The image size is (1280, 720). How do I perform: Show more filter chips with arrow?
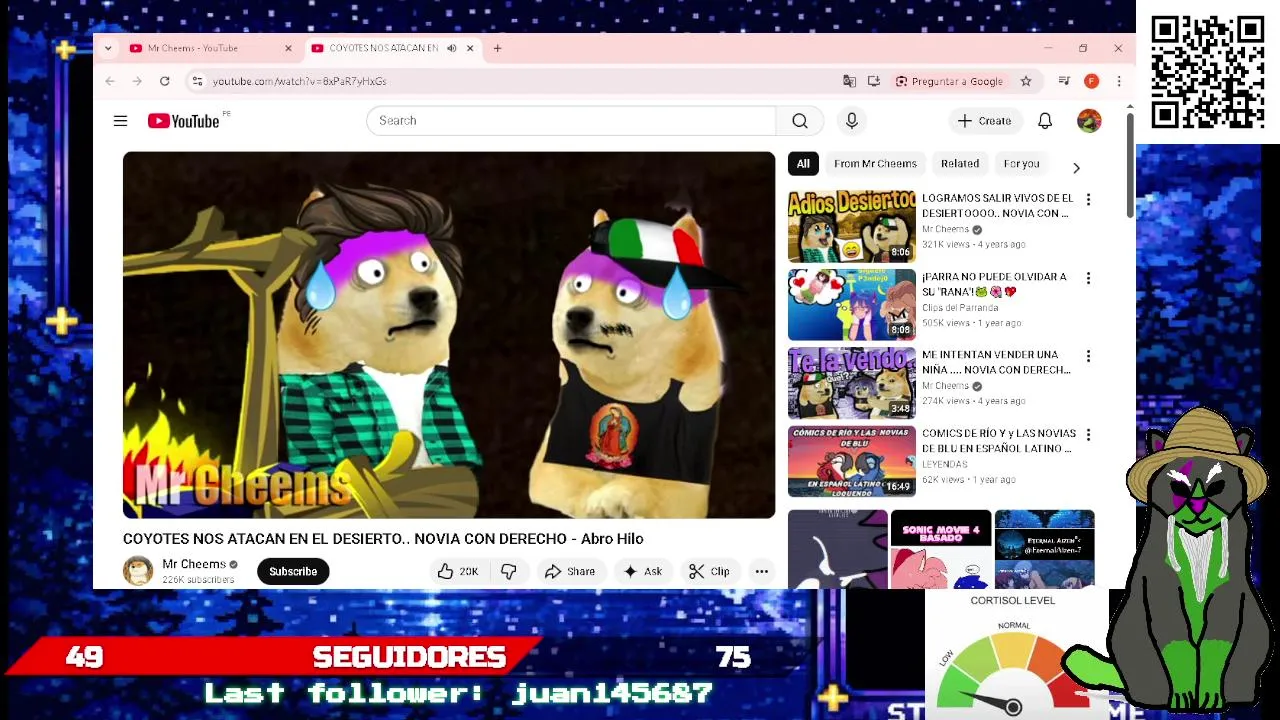pos(1076,167)
